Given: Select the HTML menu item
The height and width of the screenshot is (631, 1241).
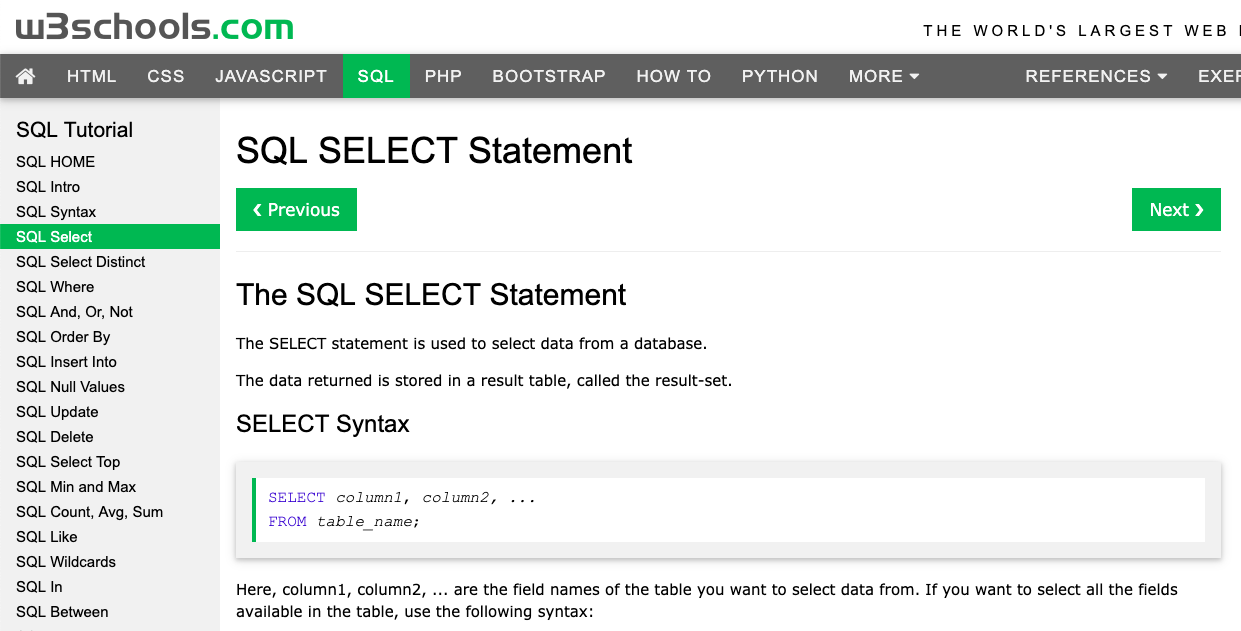Looking at the screenshot, I should coord(91,76).
